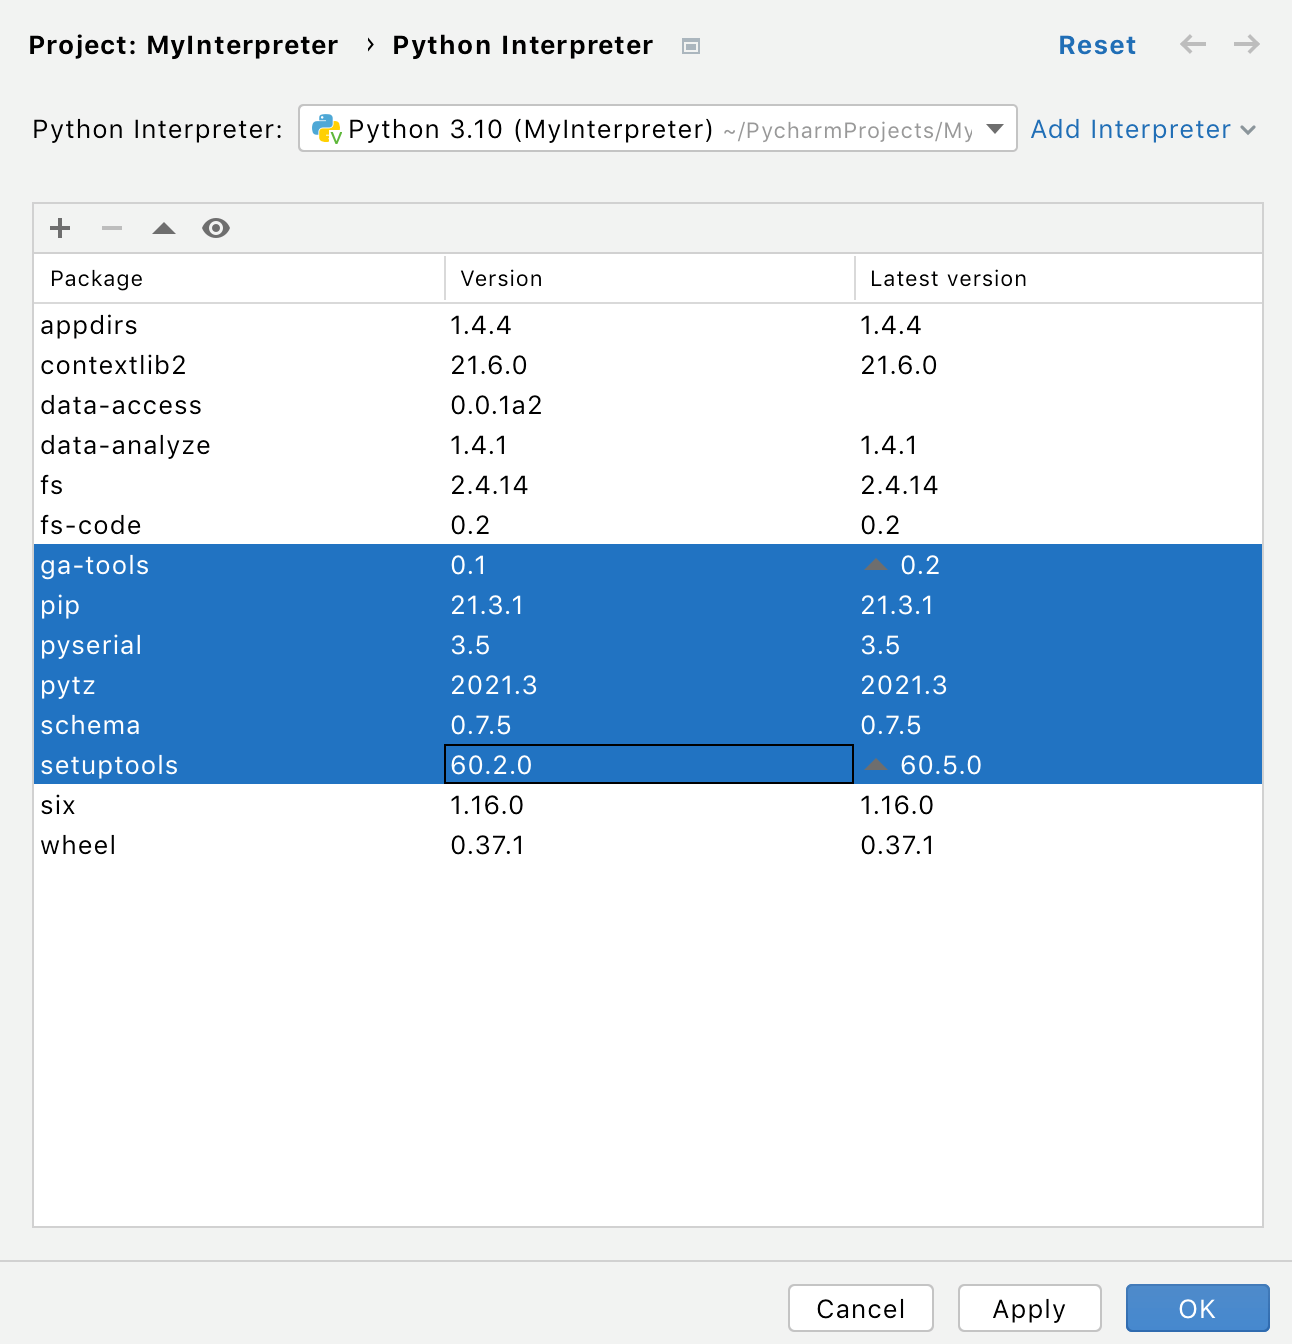The width and height of the screenshot is (1292, 1344).
Task: Select the Python Interpreter breadcrumb
Action: 523,45
